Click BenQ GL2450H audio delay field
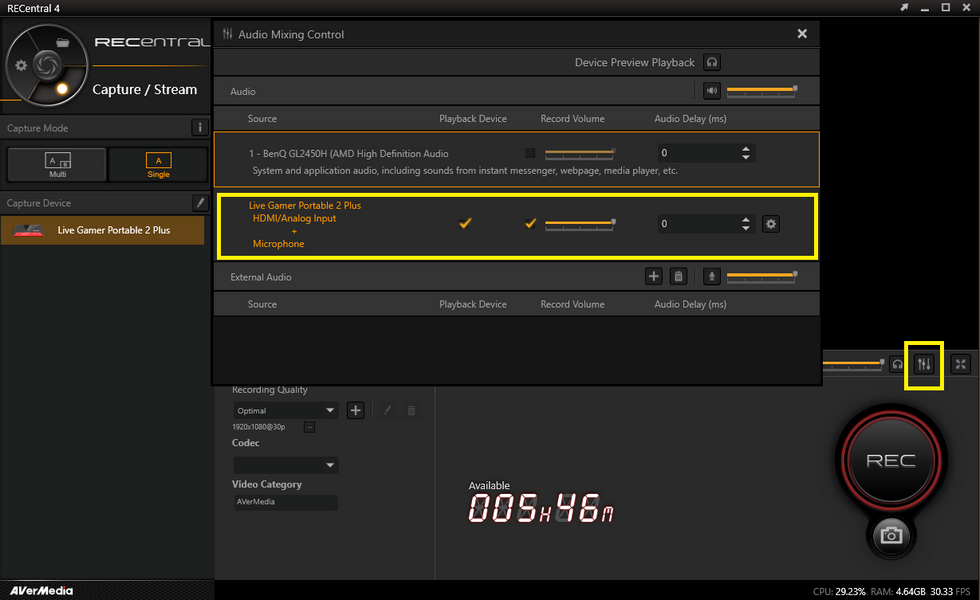980x600 pixels. click(698, 152)
